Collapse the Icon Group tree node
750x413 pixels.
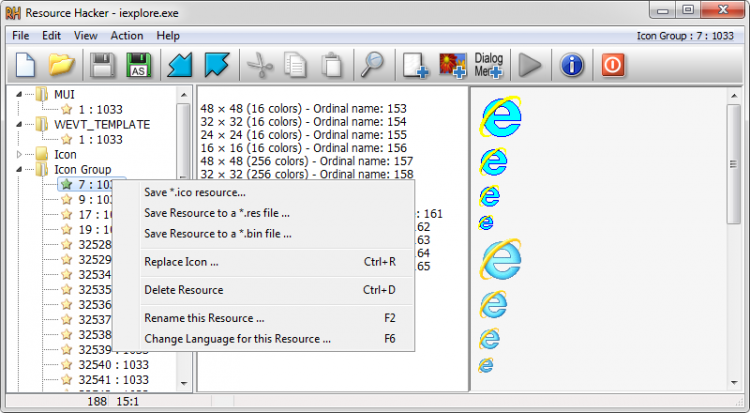[x=19, y=169]
